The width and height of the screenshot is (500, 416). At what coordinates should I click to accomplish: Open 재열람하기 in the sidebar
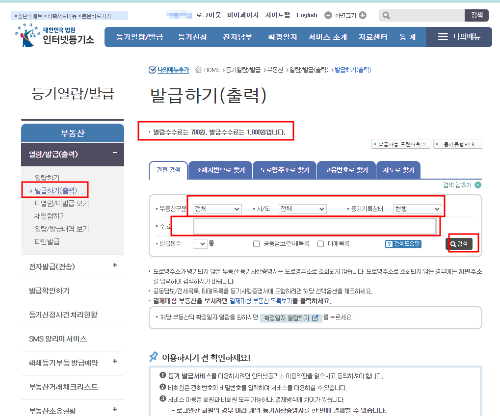pyautogui.click(x=49, y=216)
